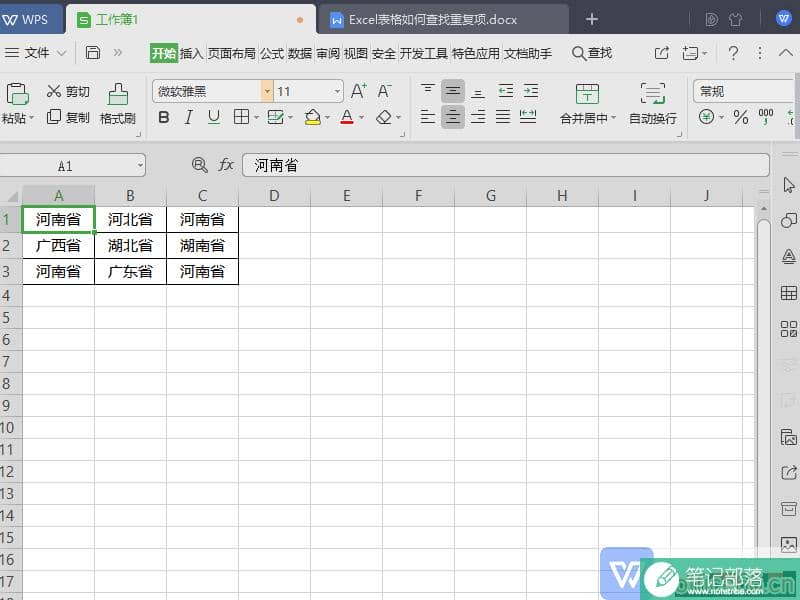Select cell B2 湖北省

[x=130, y=245]
